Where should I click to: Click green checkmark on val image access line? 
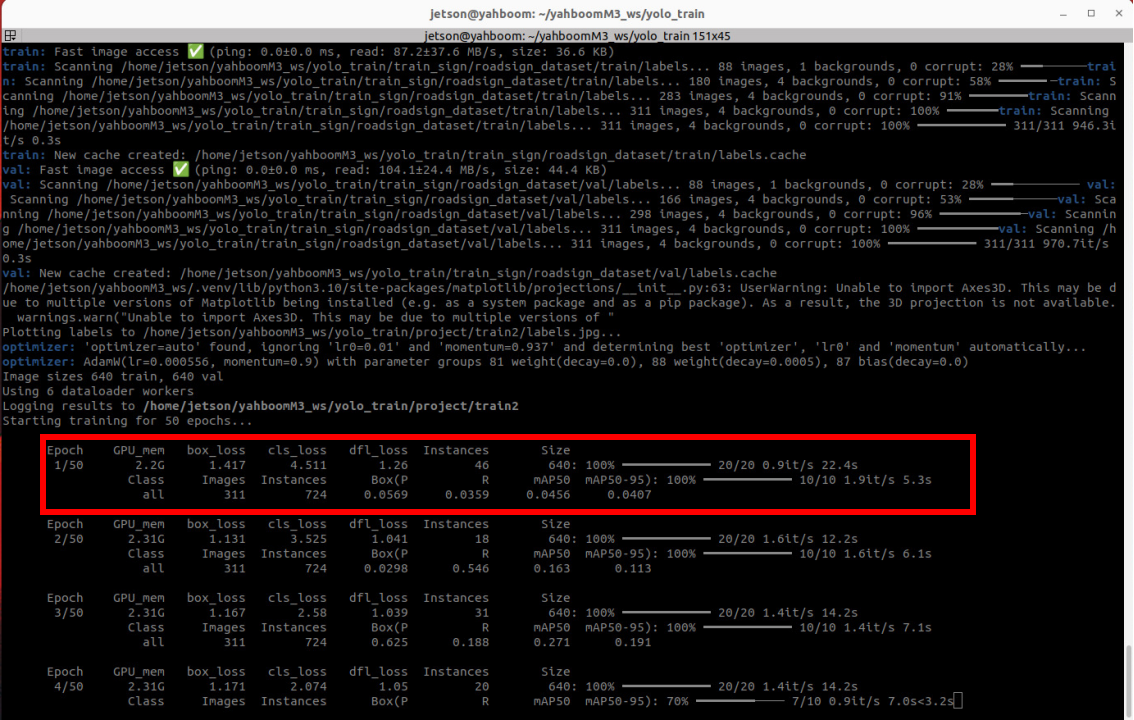coord(181,170)
